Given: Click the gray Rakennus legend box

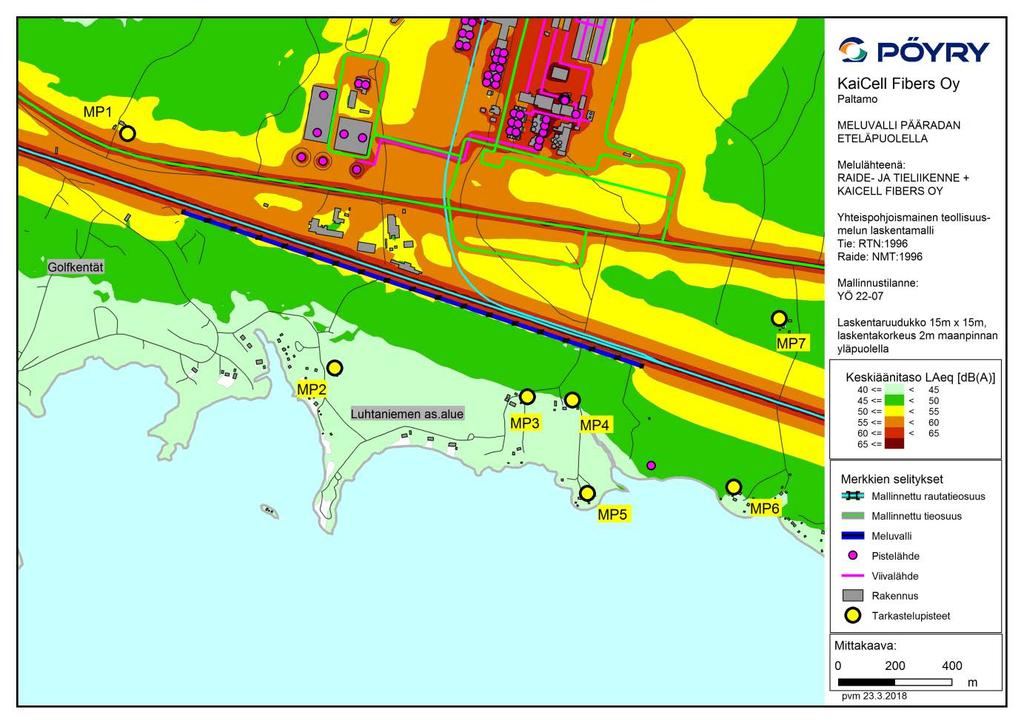Looking at the screenshot, I should [x=852, y=595].
